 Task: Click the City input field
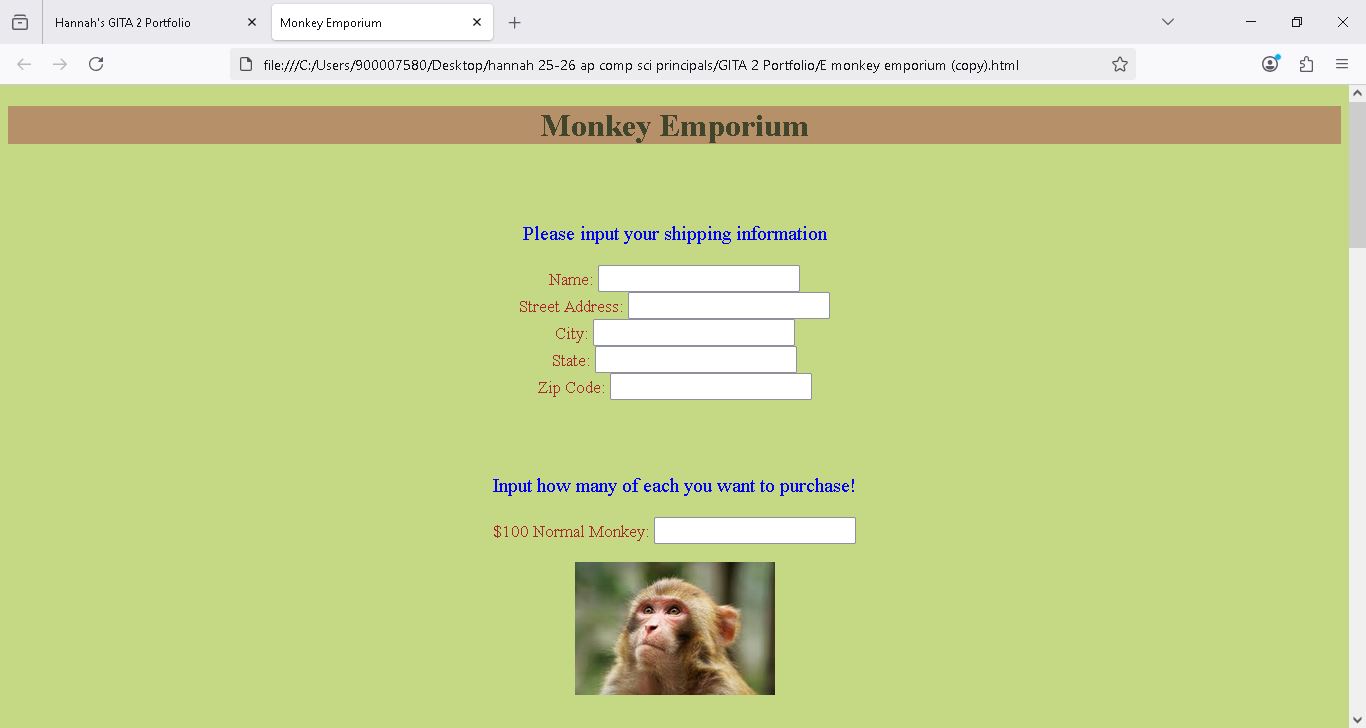tap(693, 333)
